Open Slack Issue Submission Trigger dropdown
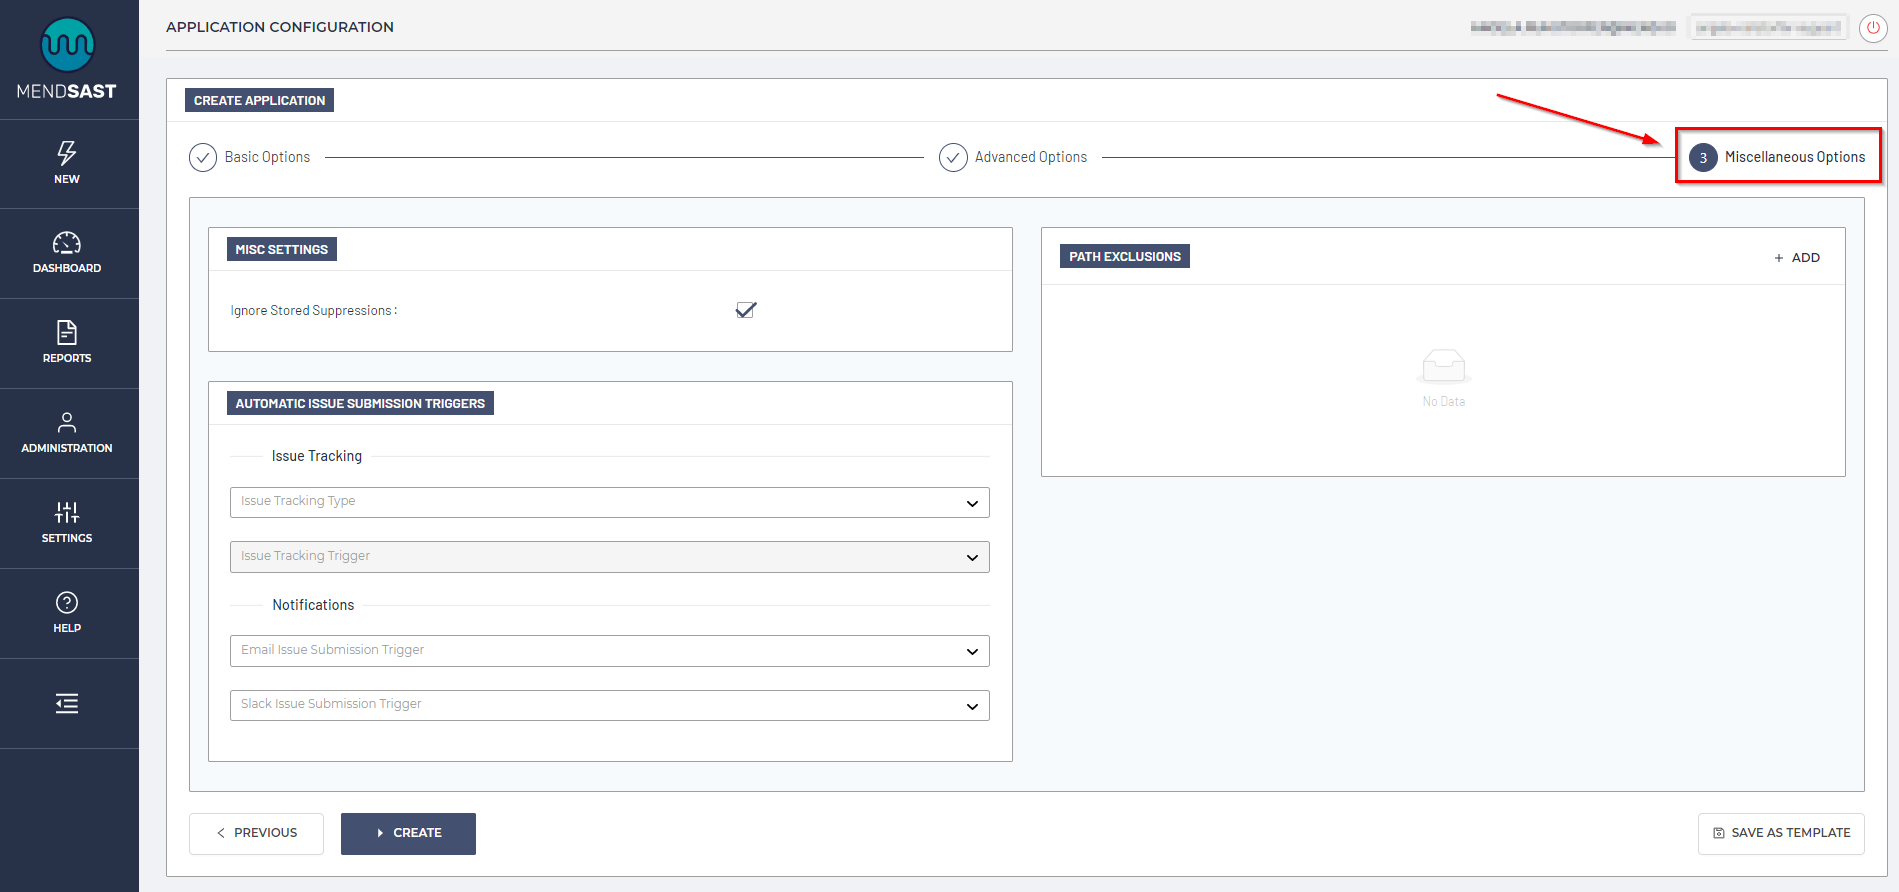 click(x=609, y=705)
